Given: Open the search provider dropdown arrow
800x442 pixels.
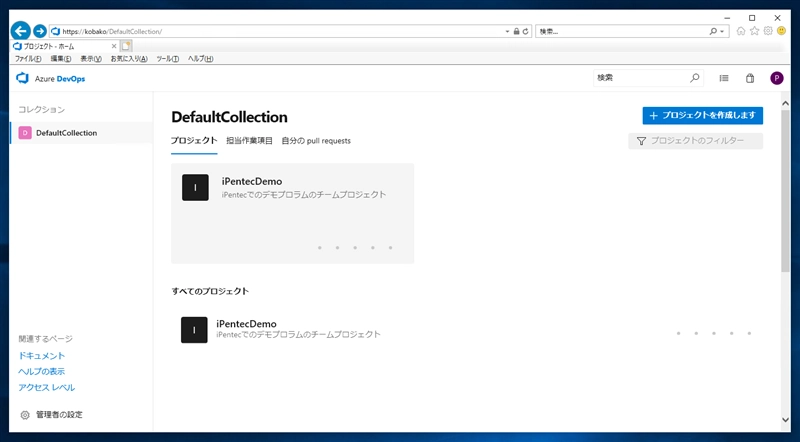Looking at the screenshot, I should point(722,32).
